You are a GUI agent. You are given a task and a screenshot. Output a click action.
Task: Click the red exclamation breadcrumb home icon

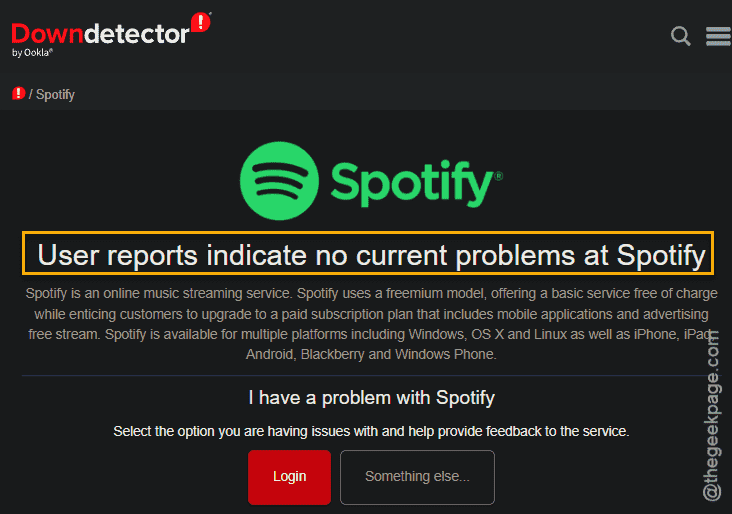tap(18, 94)
